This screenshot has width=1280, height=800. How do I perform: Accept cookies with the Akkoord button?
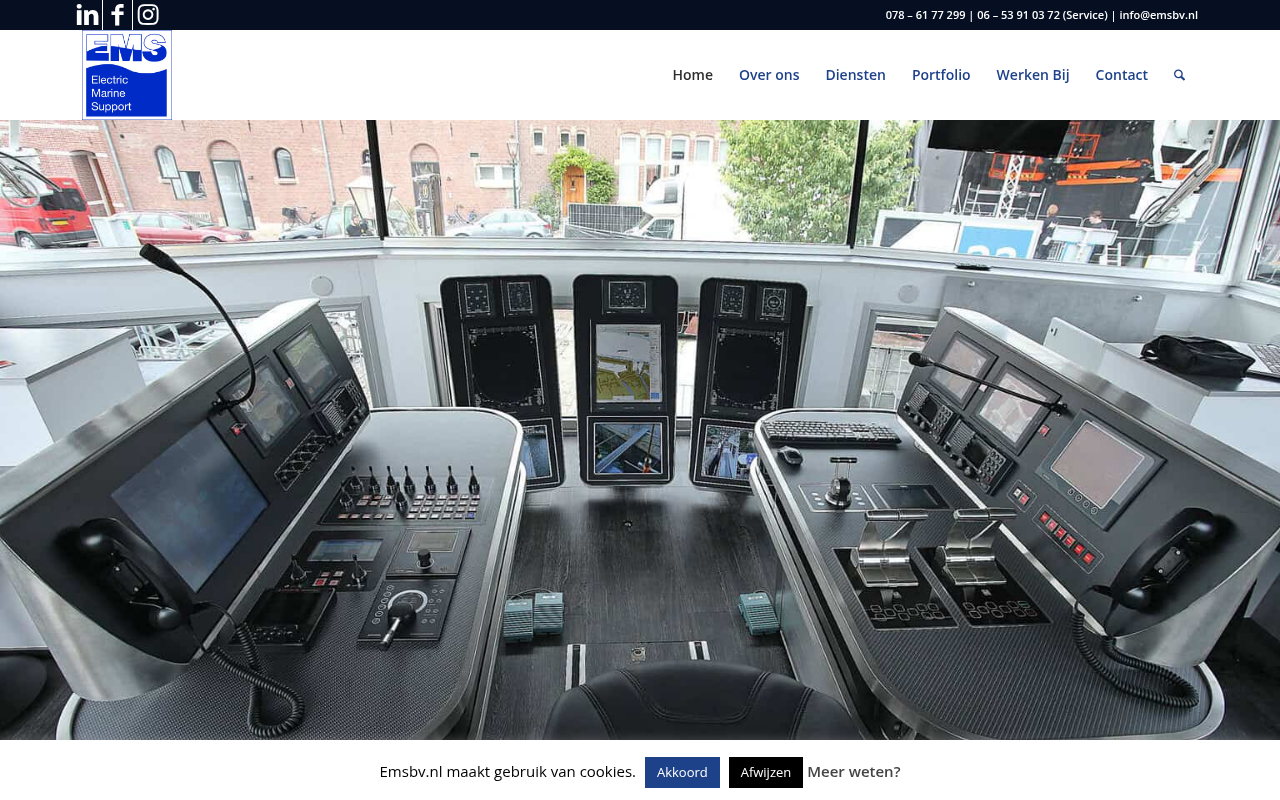(682, 772)
